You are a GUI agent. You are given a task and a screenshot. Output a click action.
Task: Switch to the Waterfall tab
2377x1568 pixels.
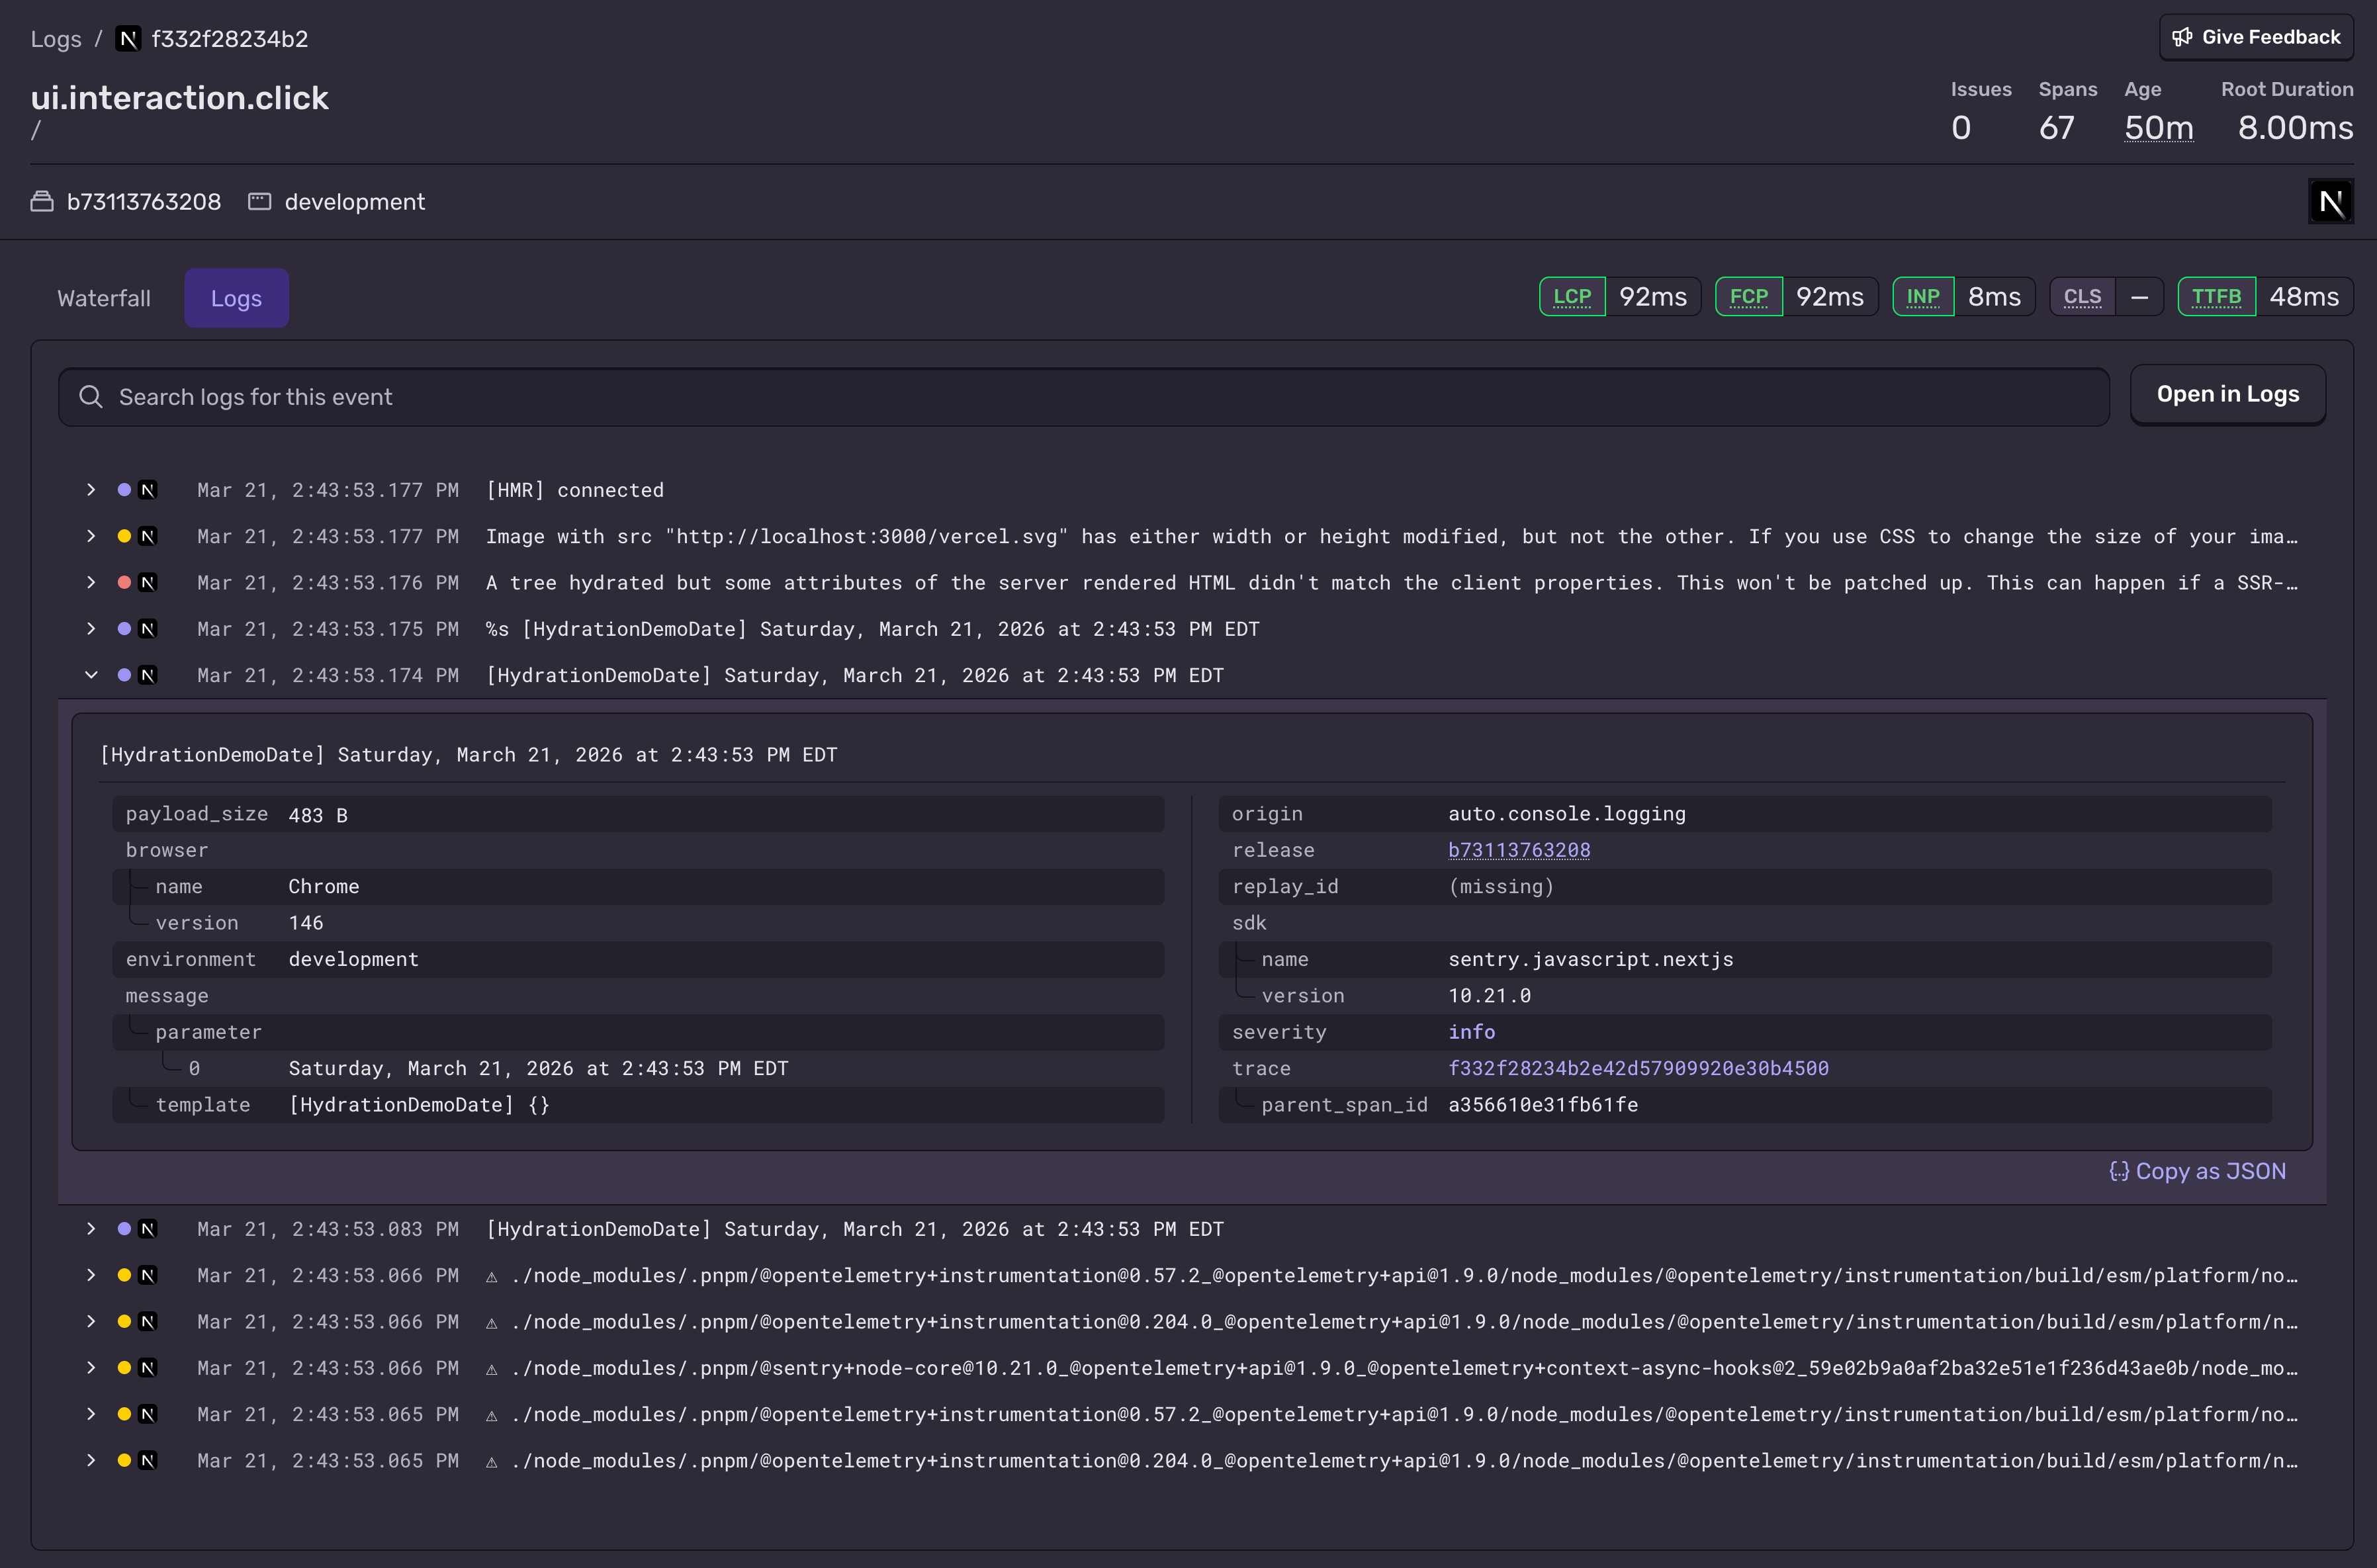[104, 297]
